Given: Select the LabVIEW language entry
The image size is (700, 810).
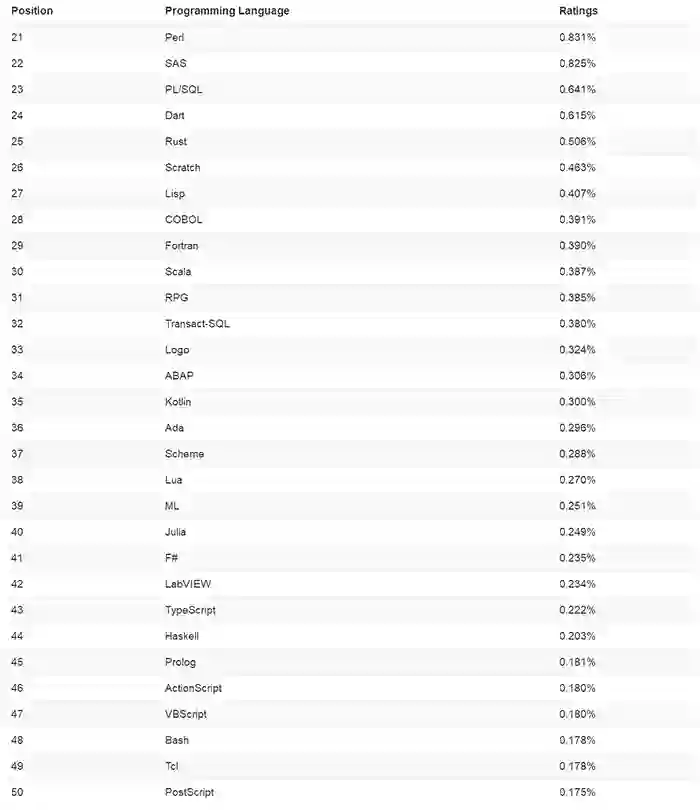Looking at the screenshot, I should tap(188, 583).
